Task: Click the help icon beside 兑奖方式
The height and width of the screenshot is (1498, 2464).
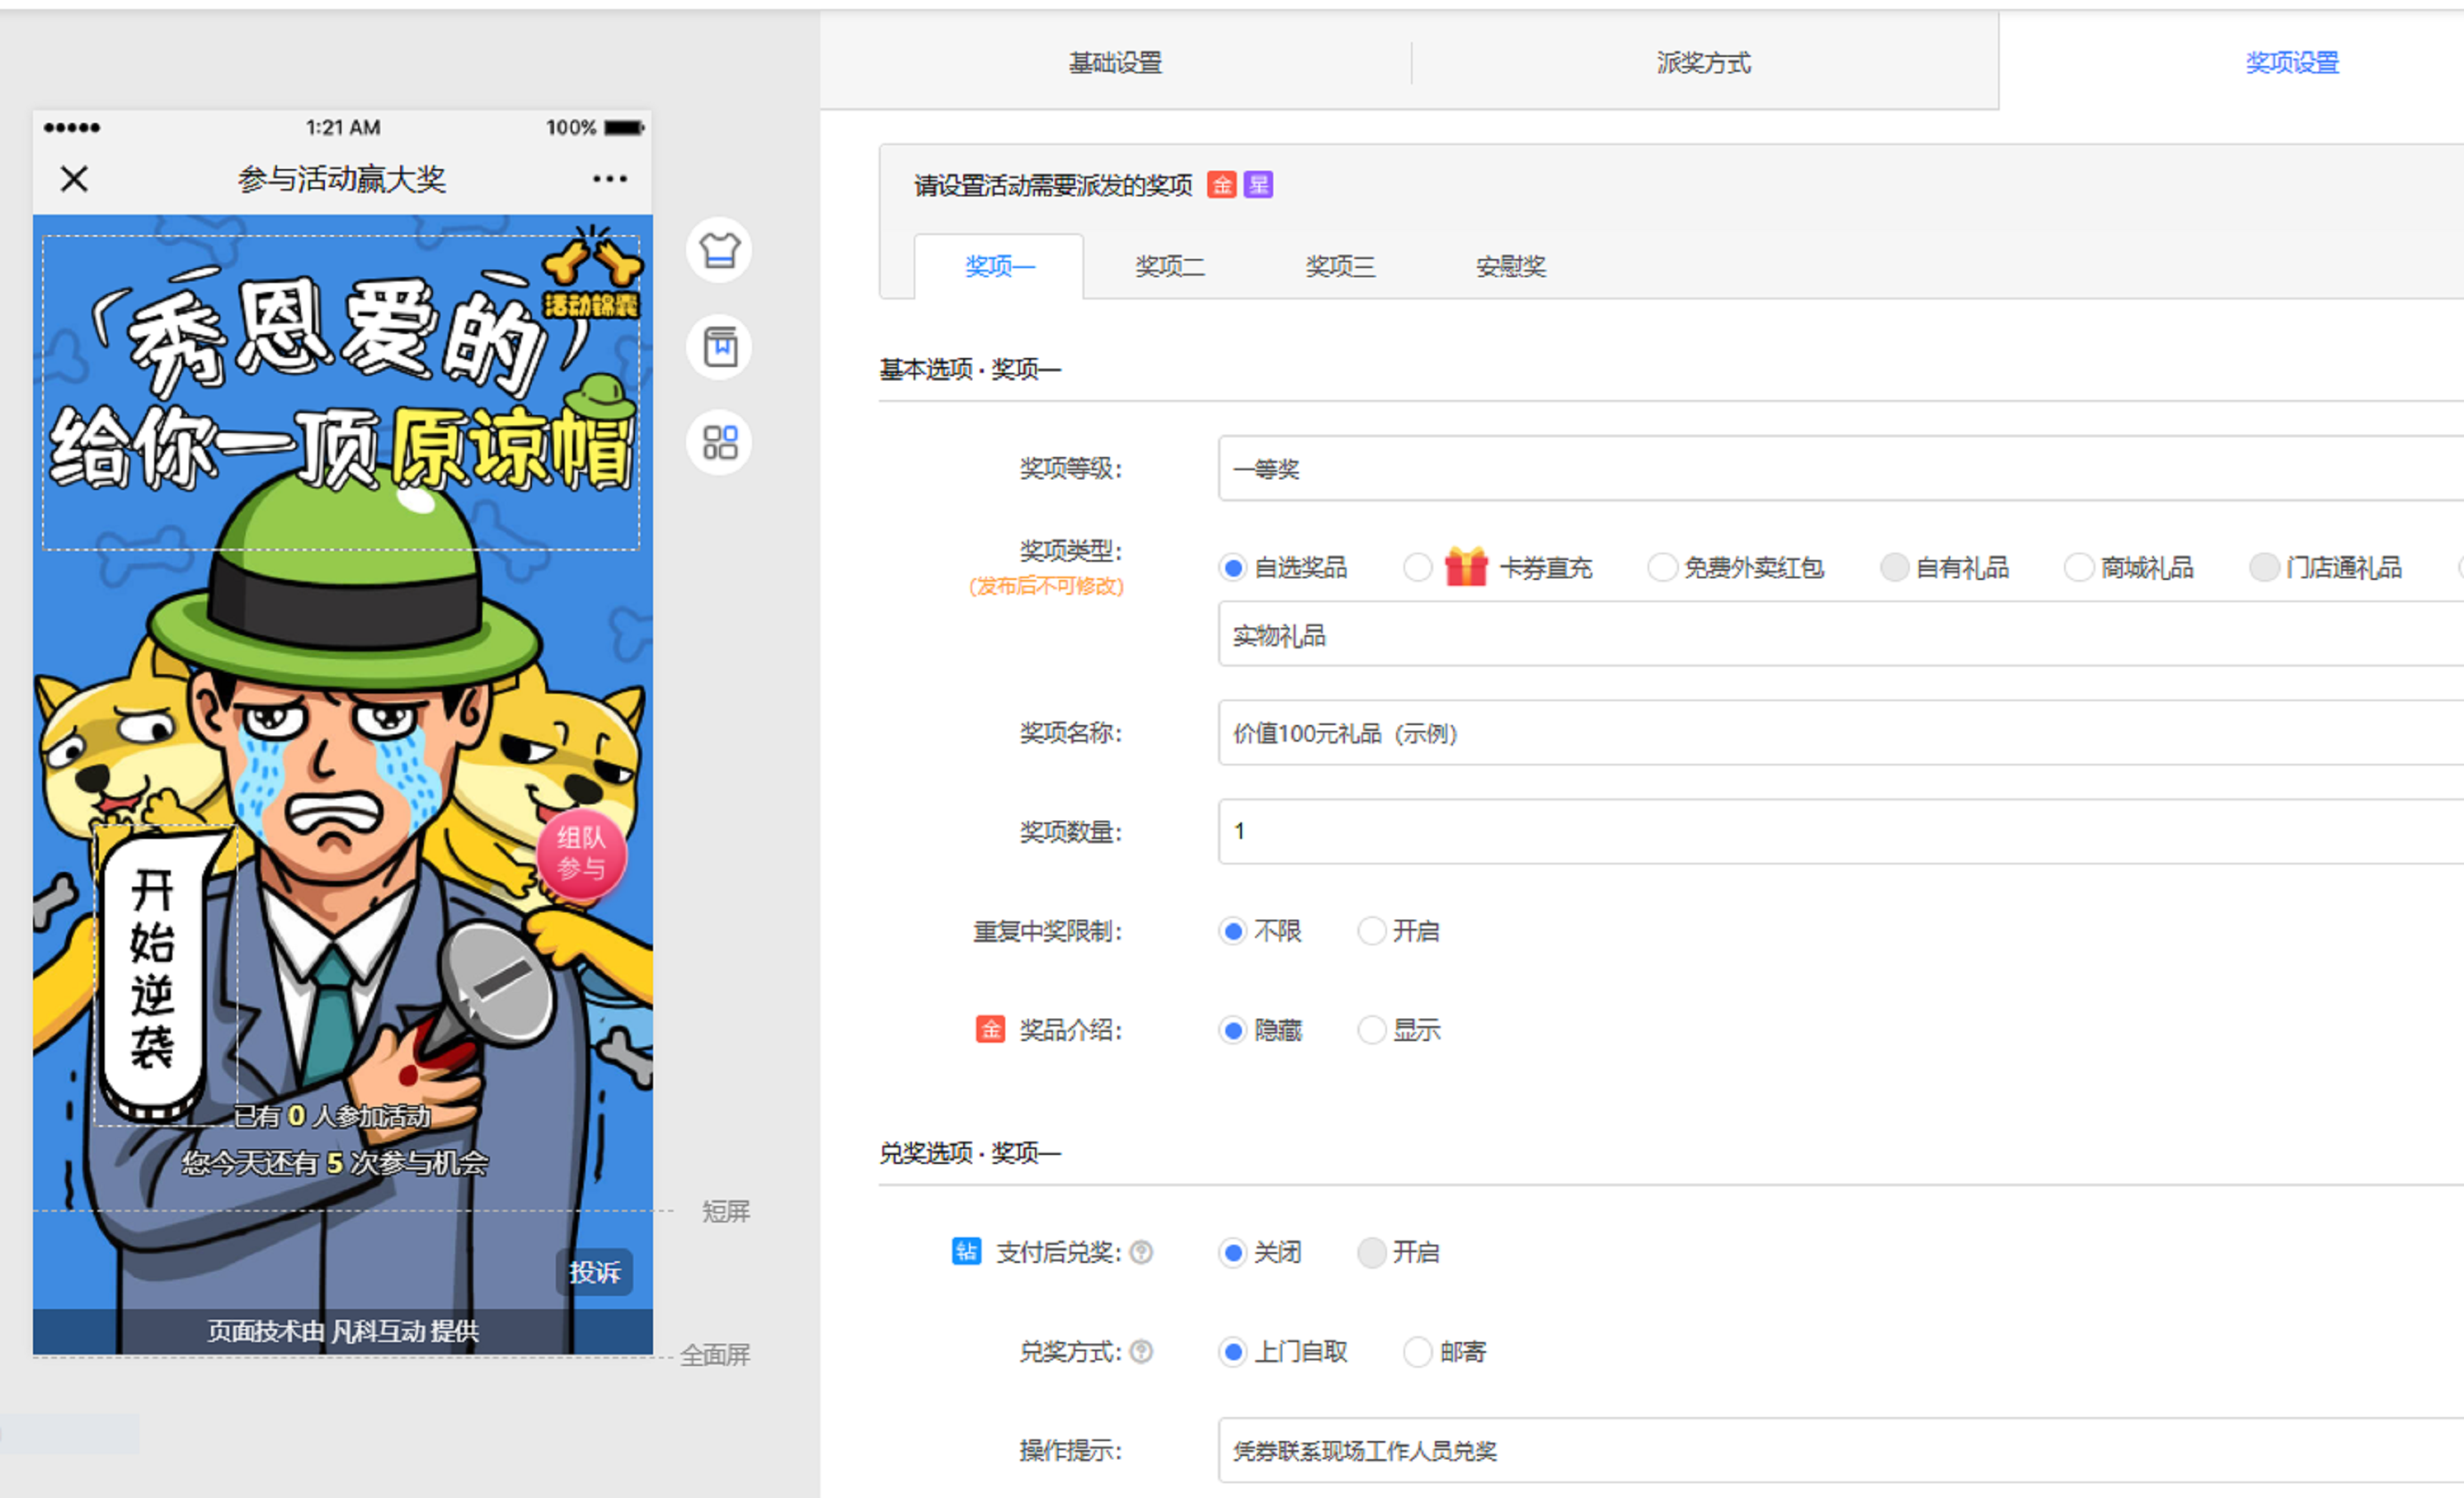Action: pyautogui.click(x=1141, y=1352)
